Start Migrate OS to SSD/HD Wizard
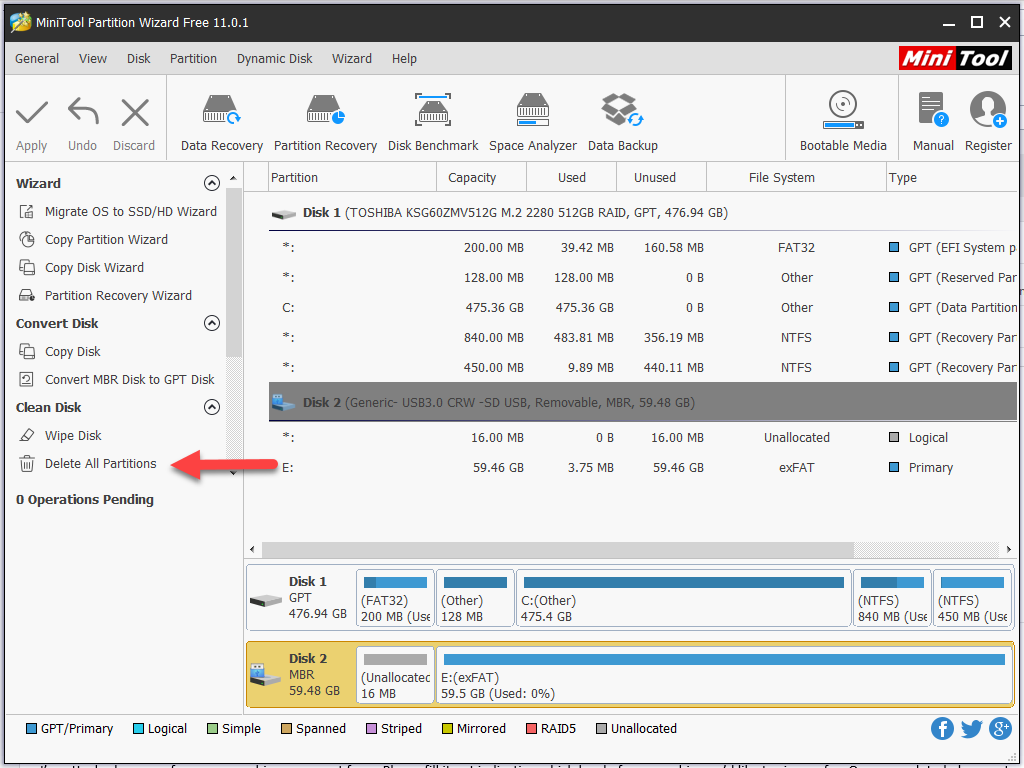1024x768 pixels. click(x=130, y=211)
